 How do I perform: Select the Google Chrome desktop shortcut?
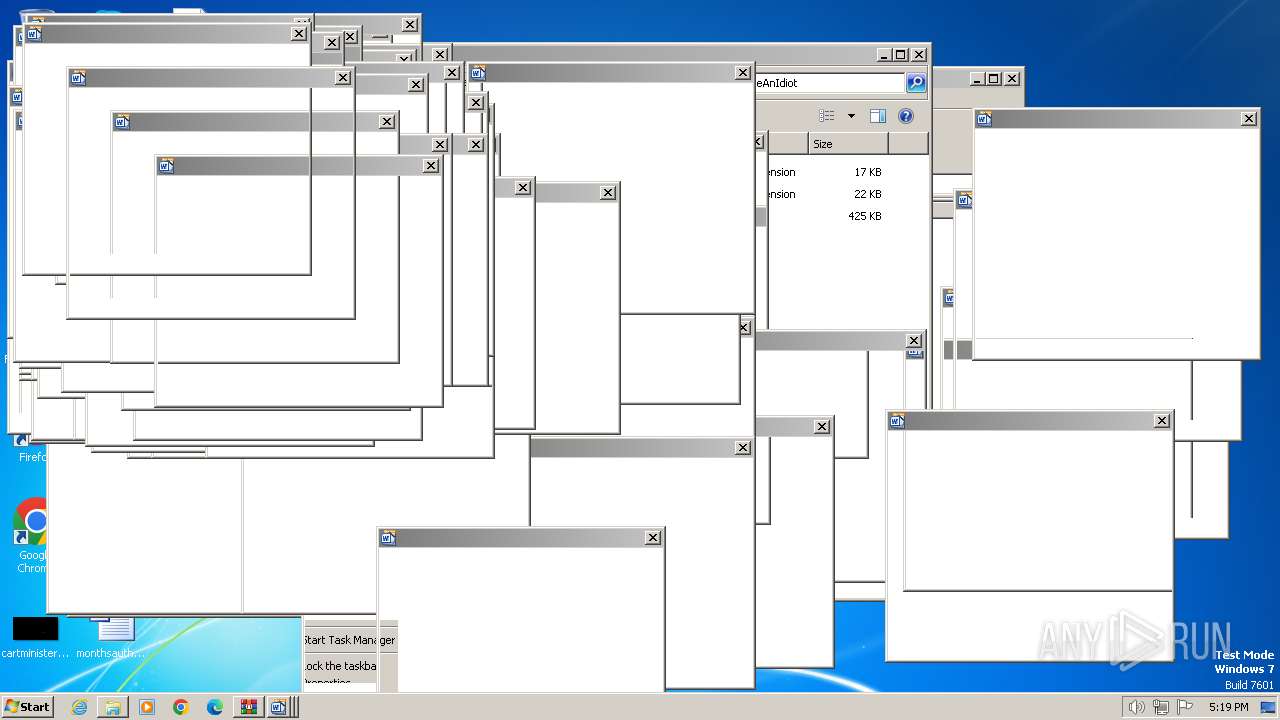click(32, 536)
